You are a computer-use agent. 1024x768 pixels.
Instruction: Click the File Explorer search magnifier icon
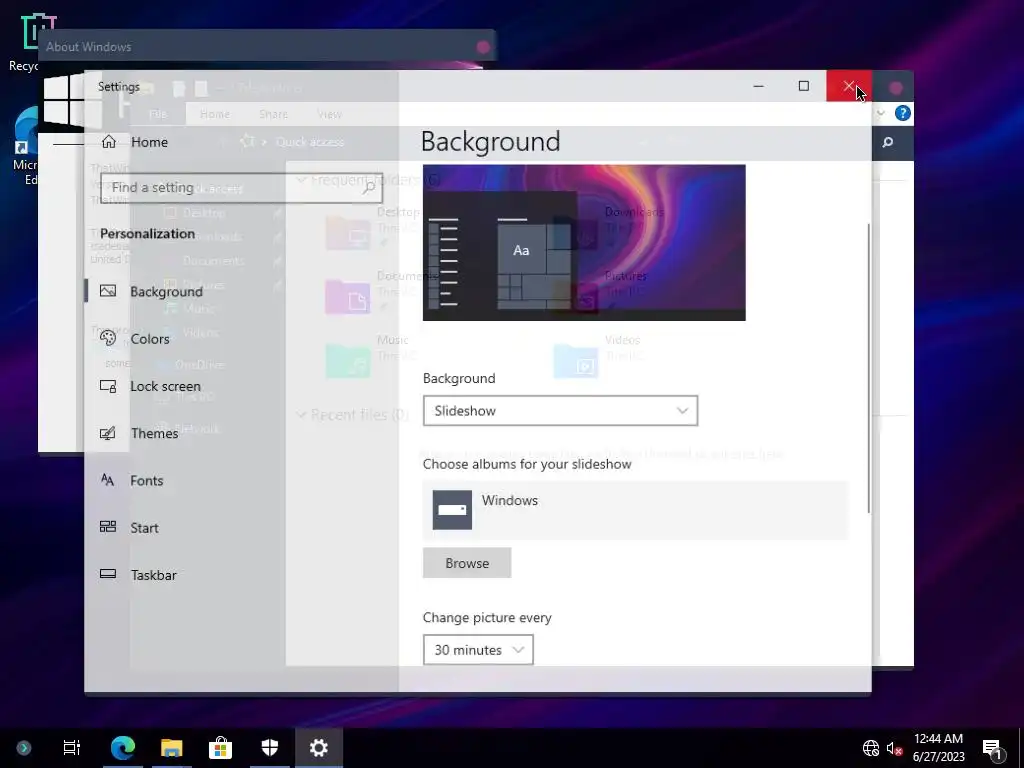[888, 142]
